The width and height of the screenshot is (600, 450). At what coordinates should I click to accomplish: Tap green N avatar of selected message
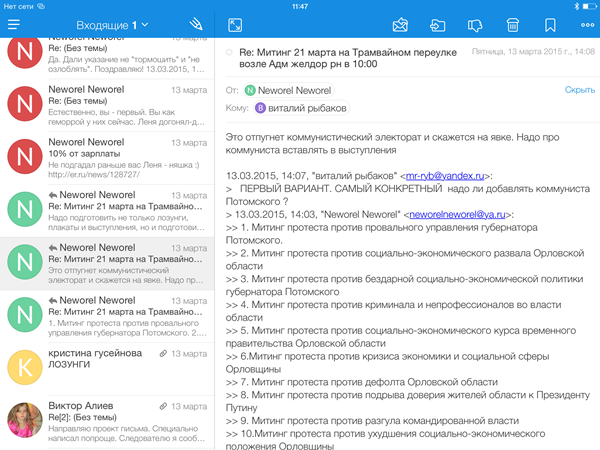(25, 262)
